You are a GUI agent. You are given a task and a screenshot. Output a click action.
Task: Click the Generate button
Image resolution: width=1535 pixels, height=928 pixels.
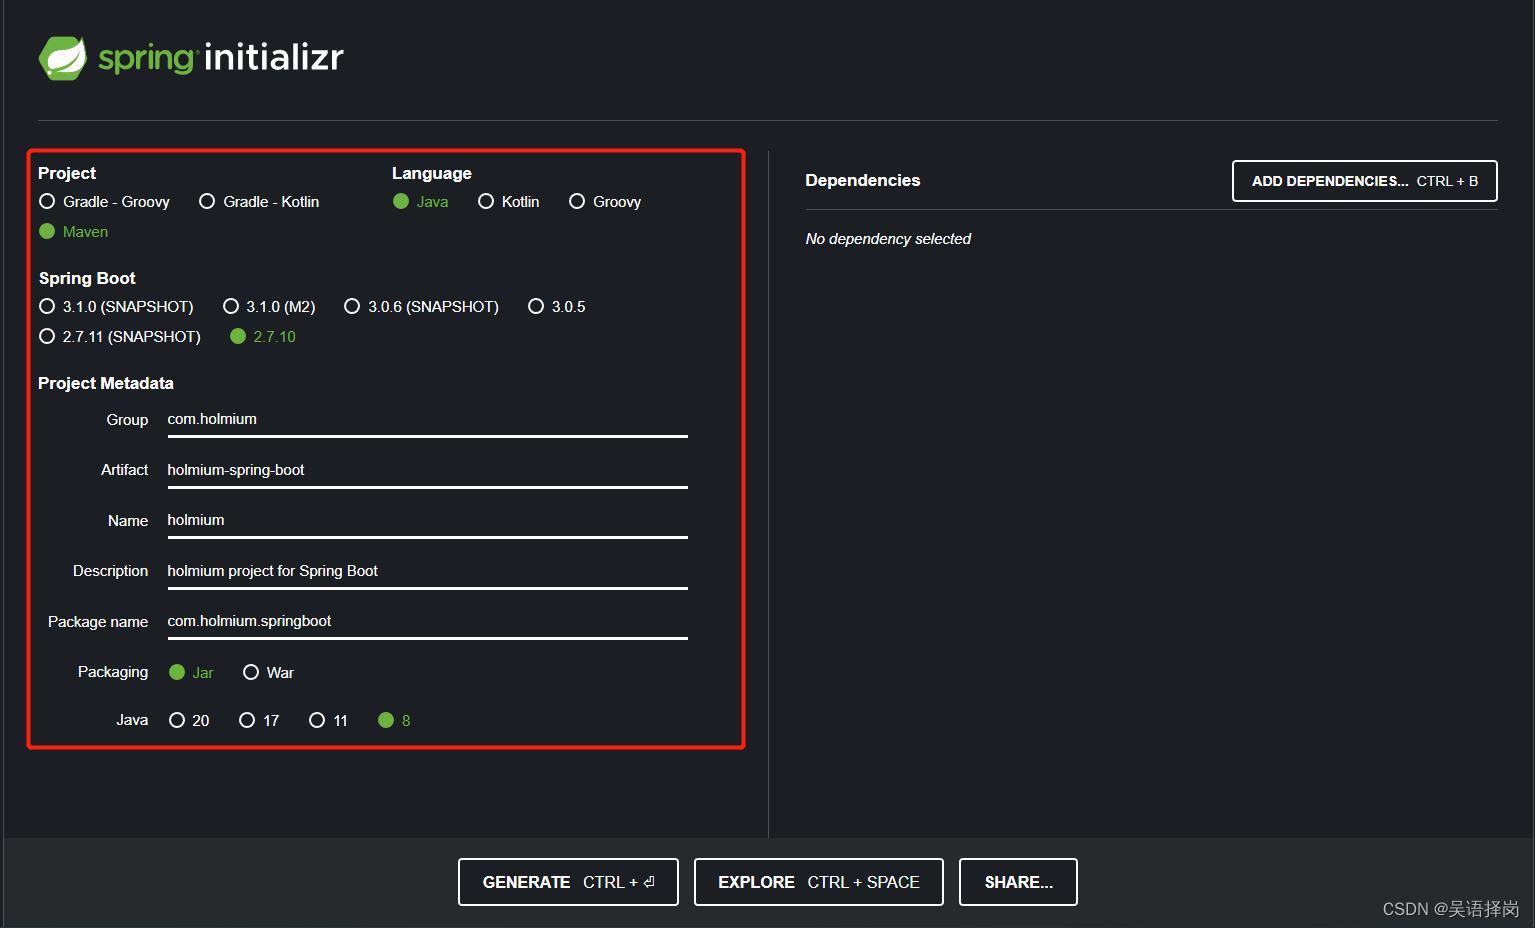(568, 882)
